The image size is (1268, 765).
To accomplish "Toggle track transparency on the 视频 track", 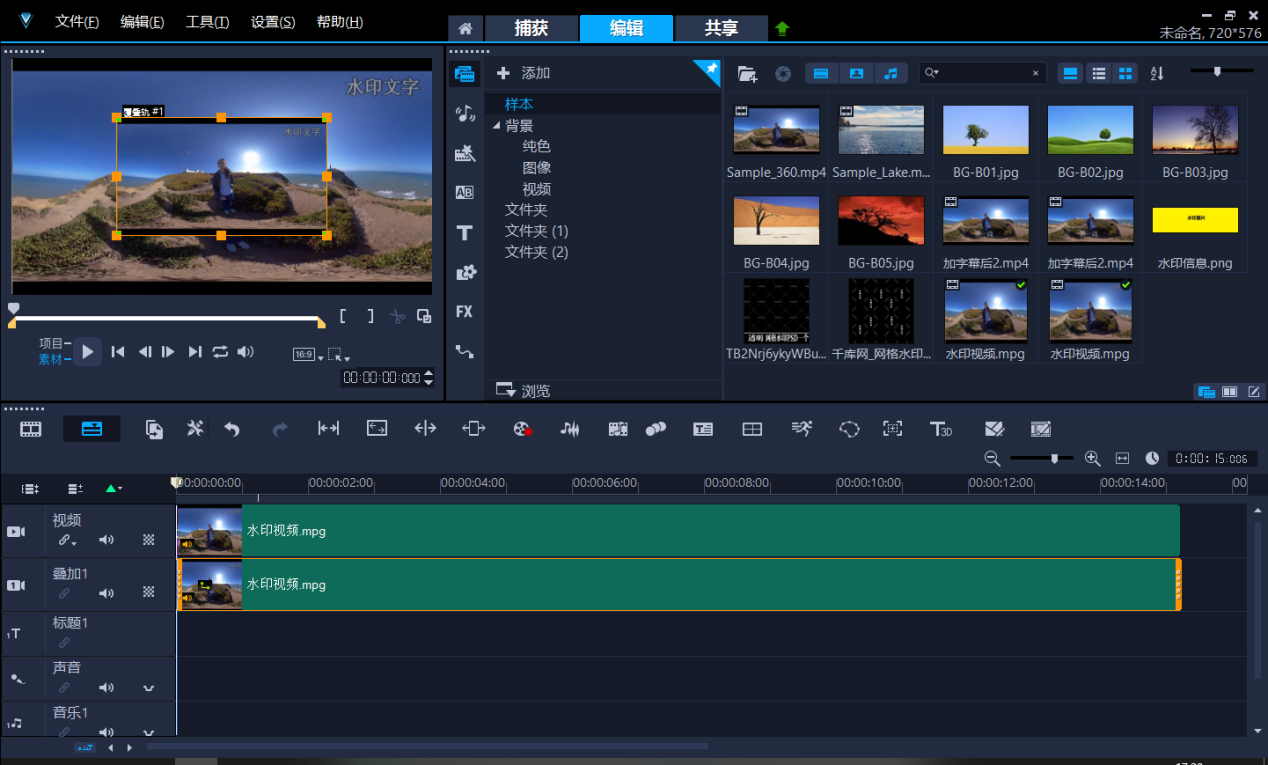I will click(x=149, y=540).
